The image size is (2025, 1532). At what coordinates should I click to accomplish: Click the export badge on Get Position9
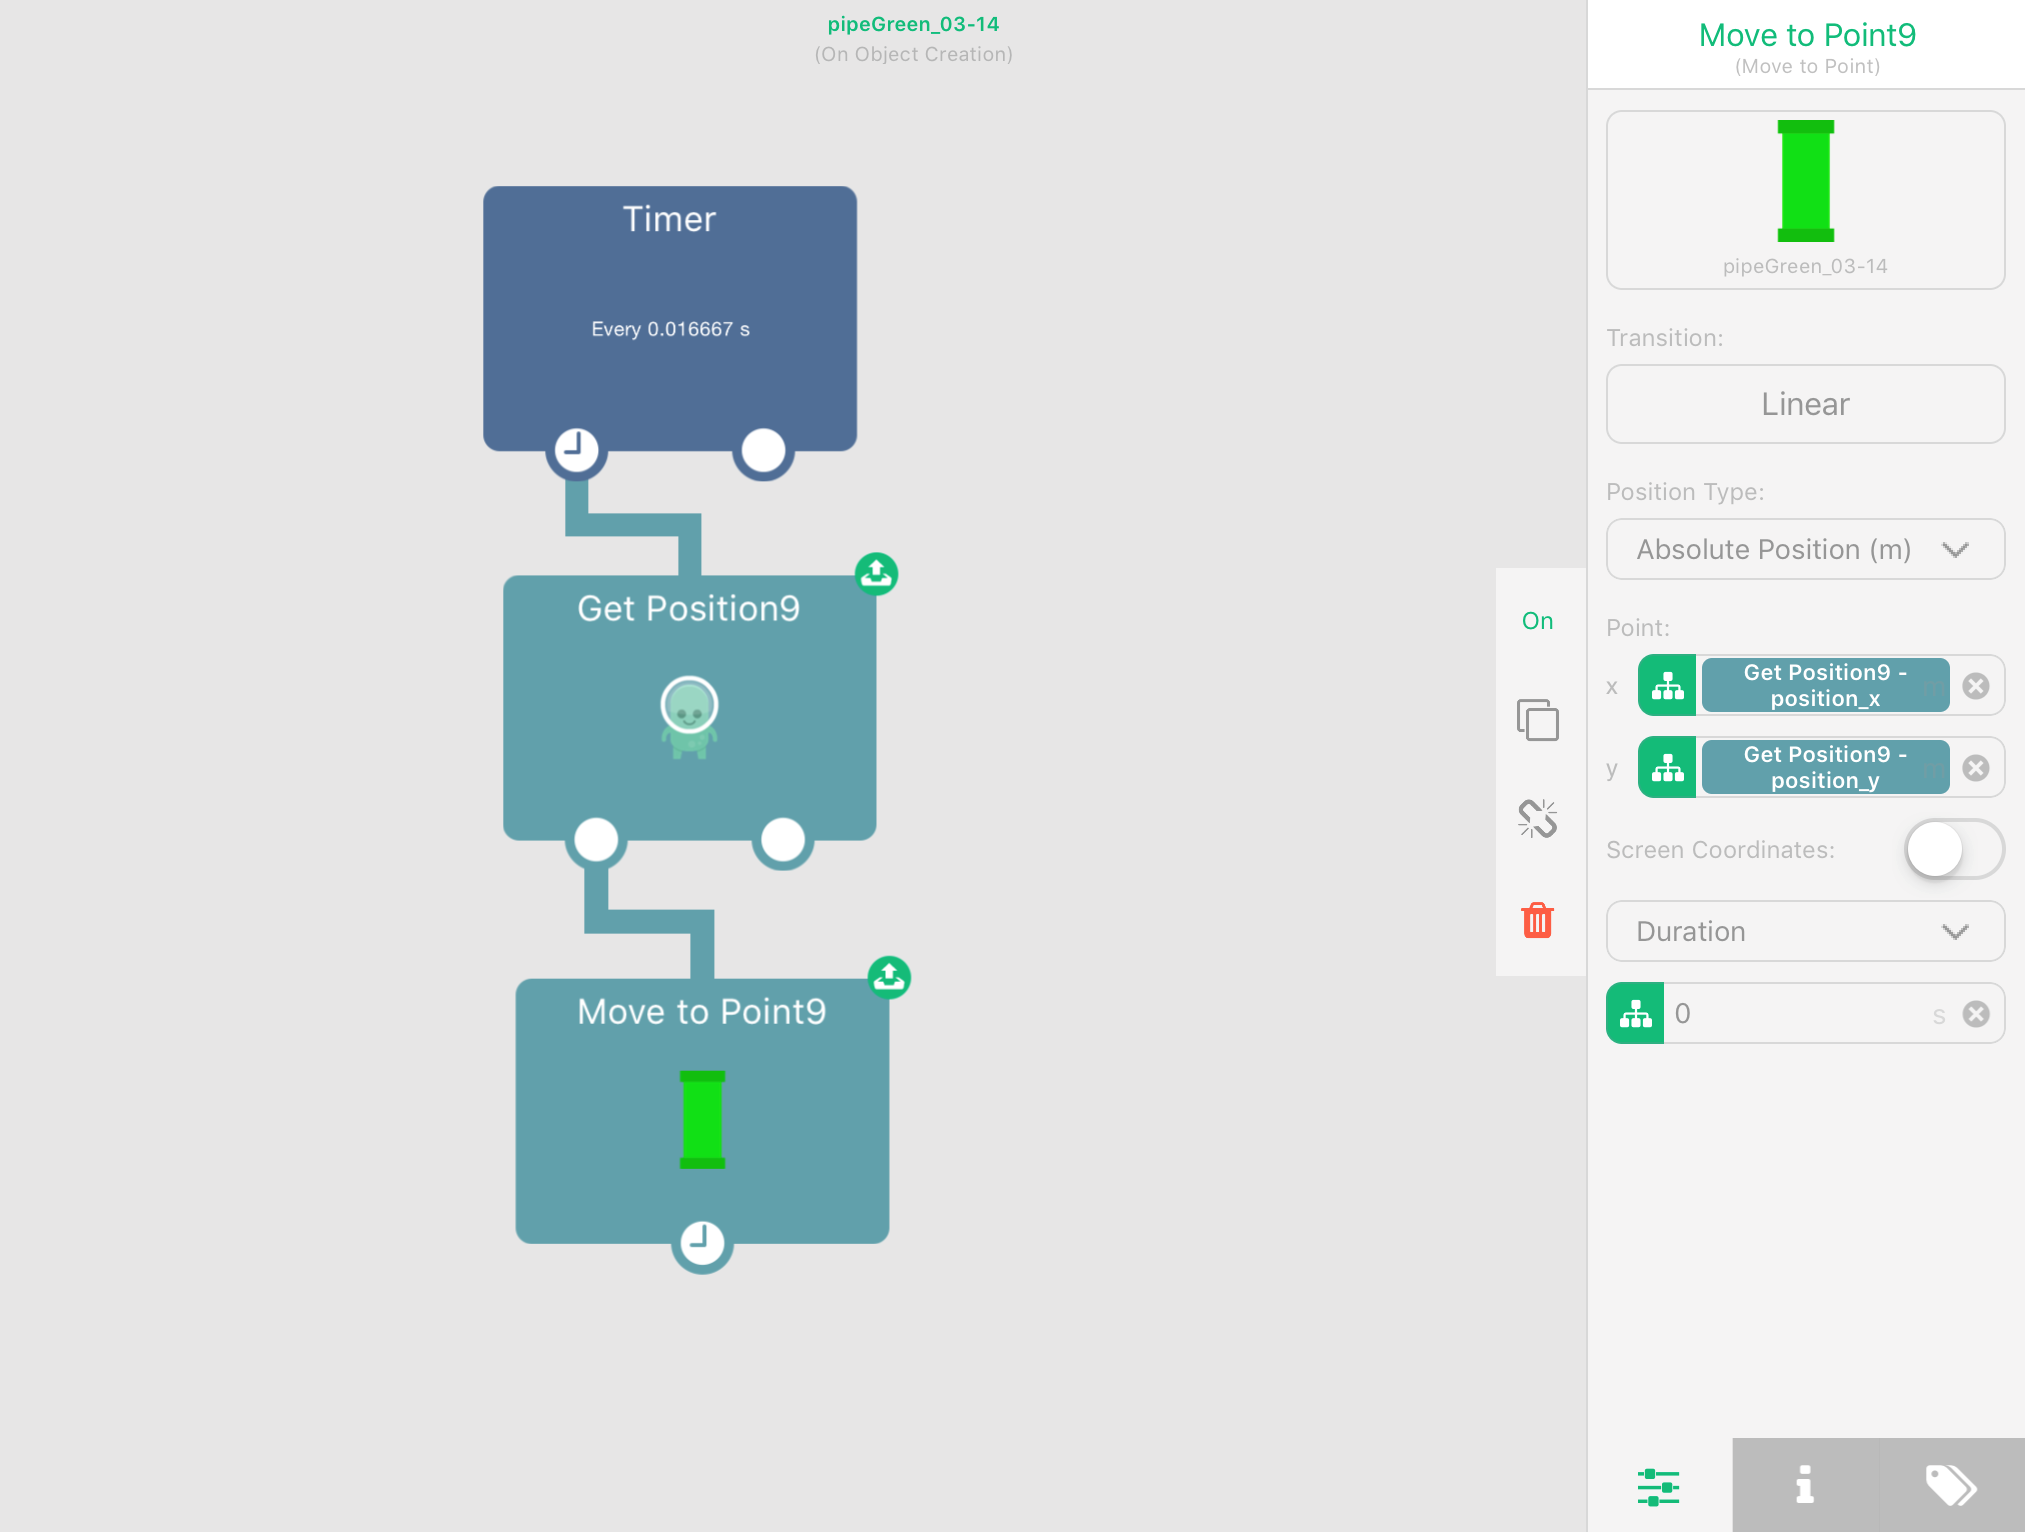pyautogui.click(x=877, y=574)
